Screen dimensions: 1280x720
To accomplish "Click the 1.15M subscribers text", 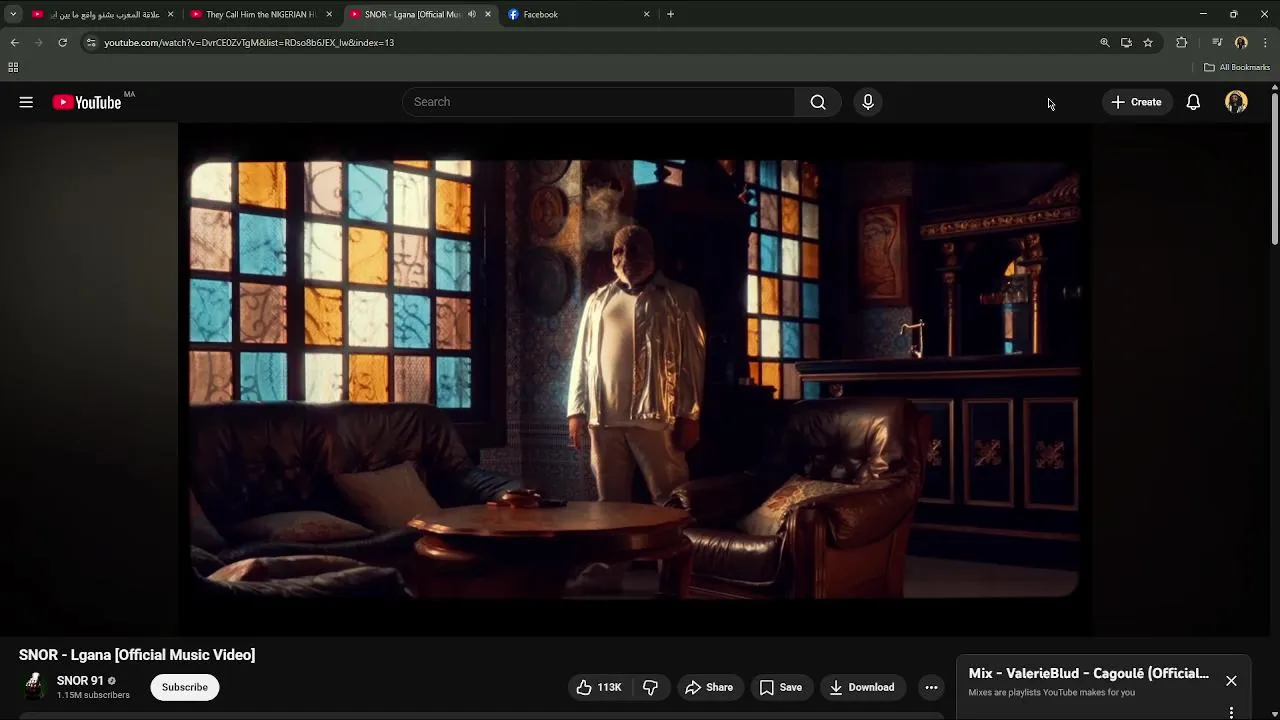I will [x=93, y=695].
